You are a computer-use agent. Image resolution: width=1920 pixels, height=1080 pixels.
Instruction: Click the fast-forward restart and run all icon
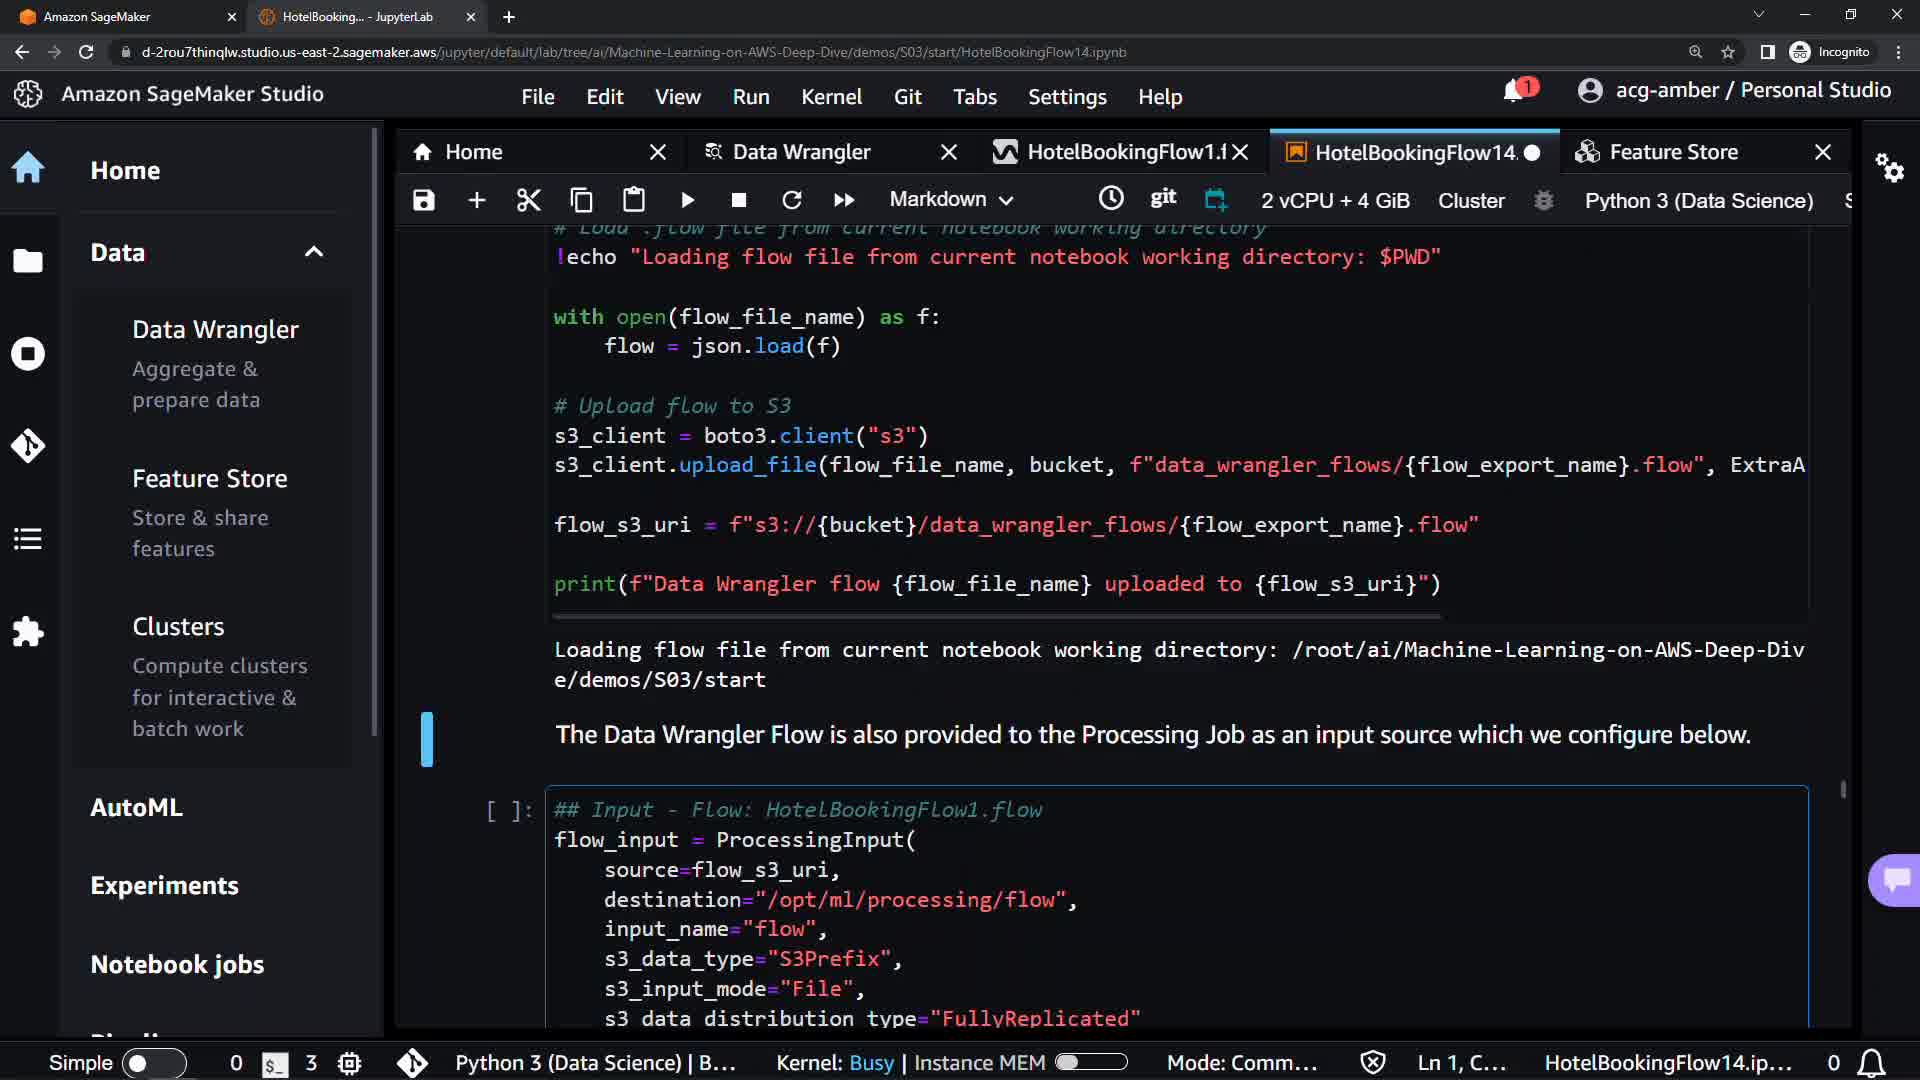(x=844, y=200)
